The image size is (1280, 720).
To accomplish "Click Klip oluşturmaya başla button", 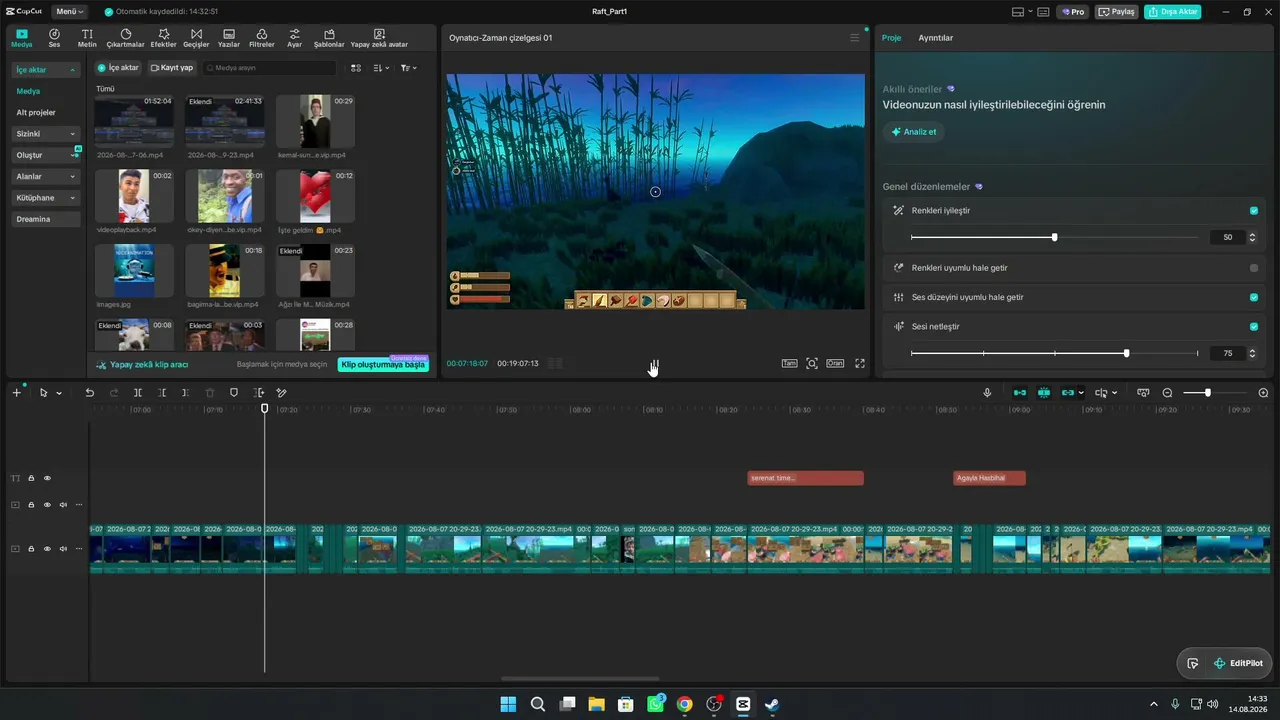I will pos(383,365).
